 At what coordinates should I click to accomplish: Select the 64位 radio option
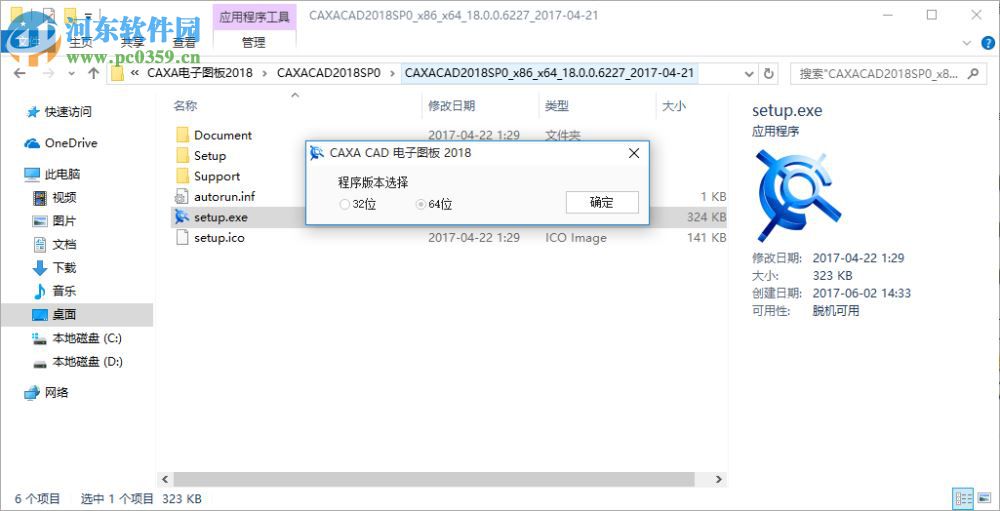(x=434, y=204)
